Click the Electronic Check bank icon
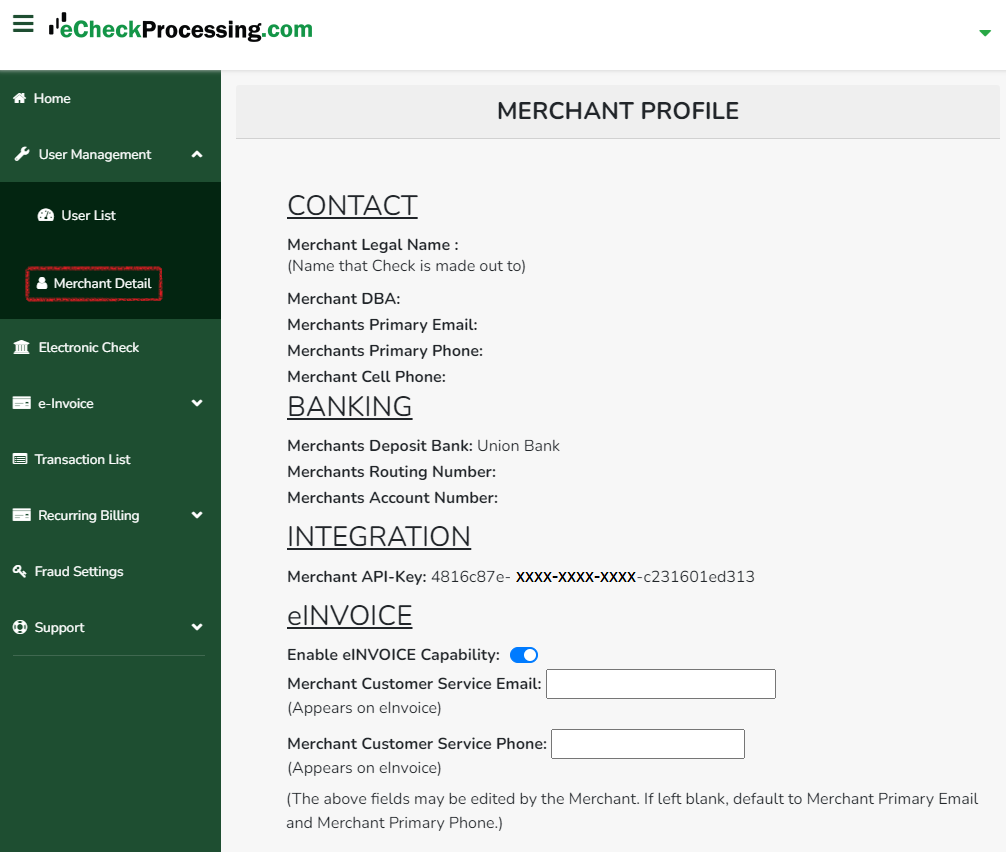The image size is (1006, 852). 22,347
